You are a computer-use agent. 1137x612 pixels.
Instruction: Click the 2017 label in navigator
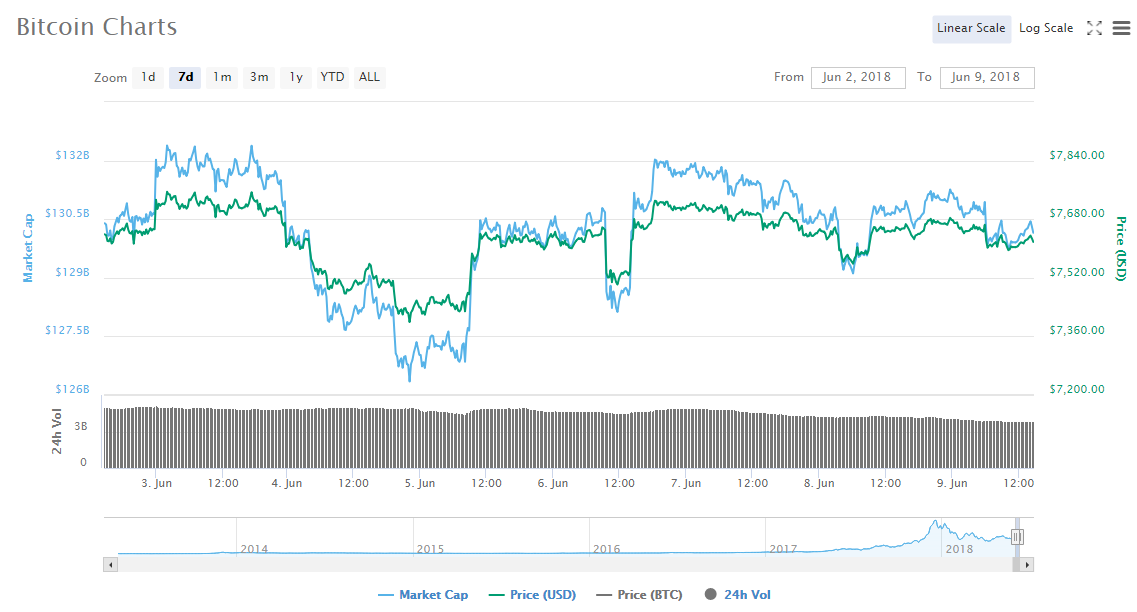tap(783, 549)
